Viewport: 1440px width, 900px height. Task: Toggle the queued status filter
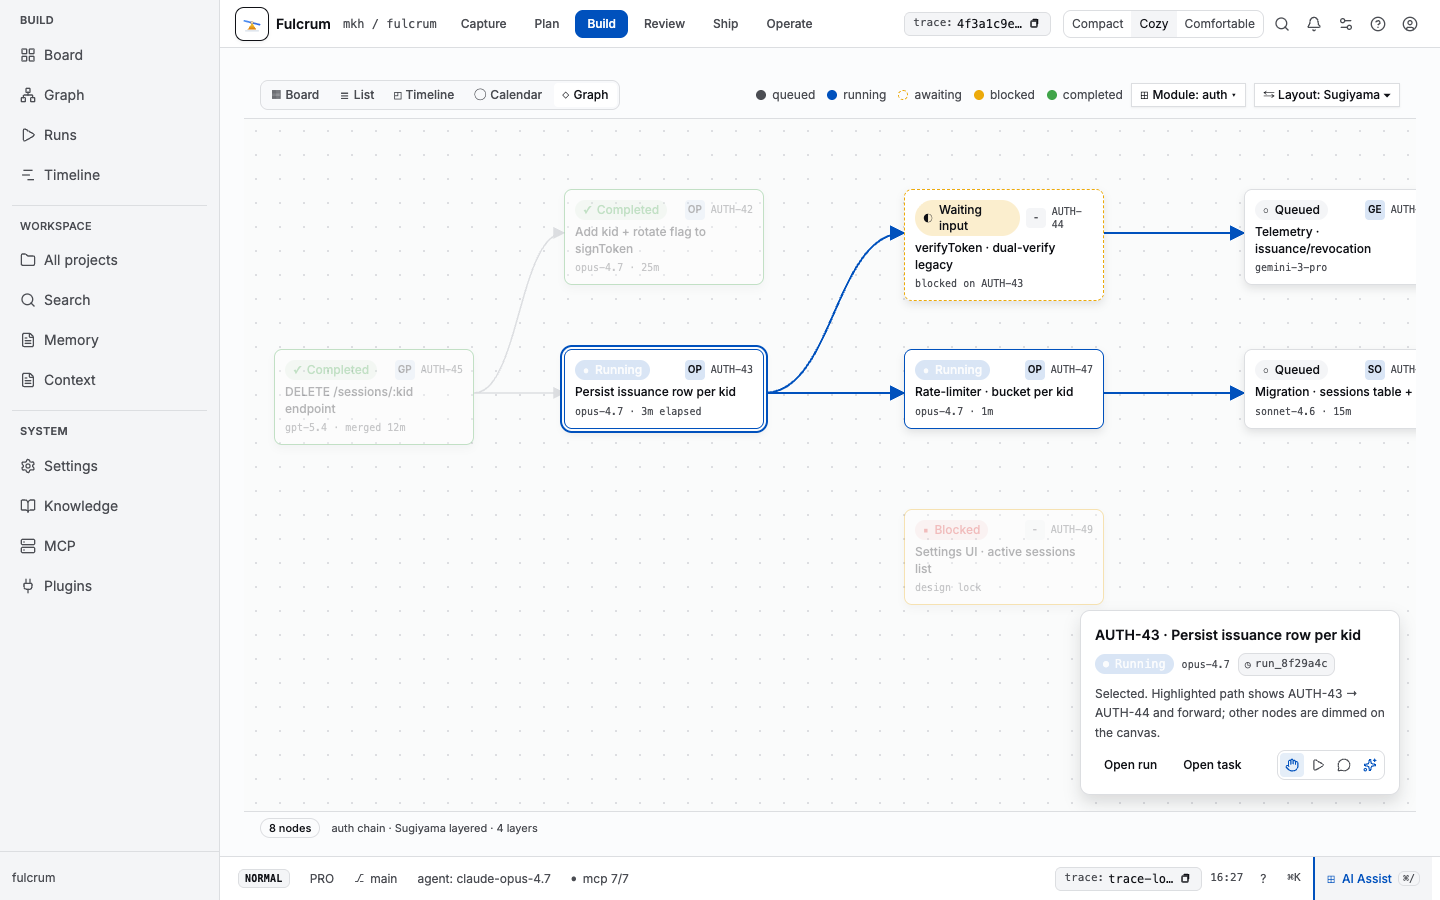point(785,95)
